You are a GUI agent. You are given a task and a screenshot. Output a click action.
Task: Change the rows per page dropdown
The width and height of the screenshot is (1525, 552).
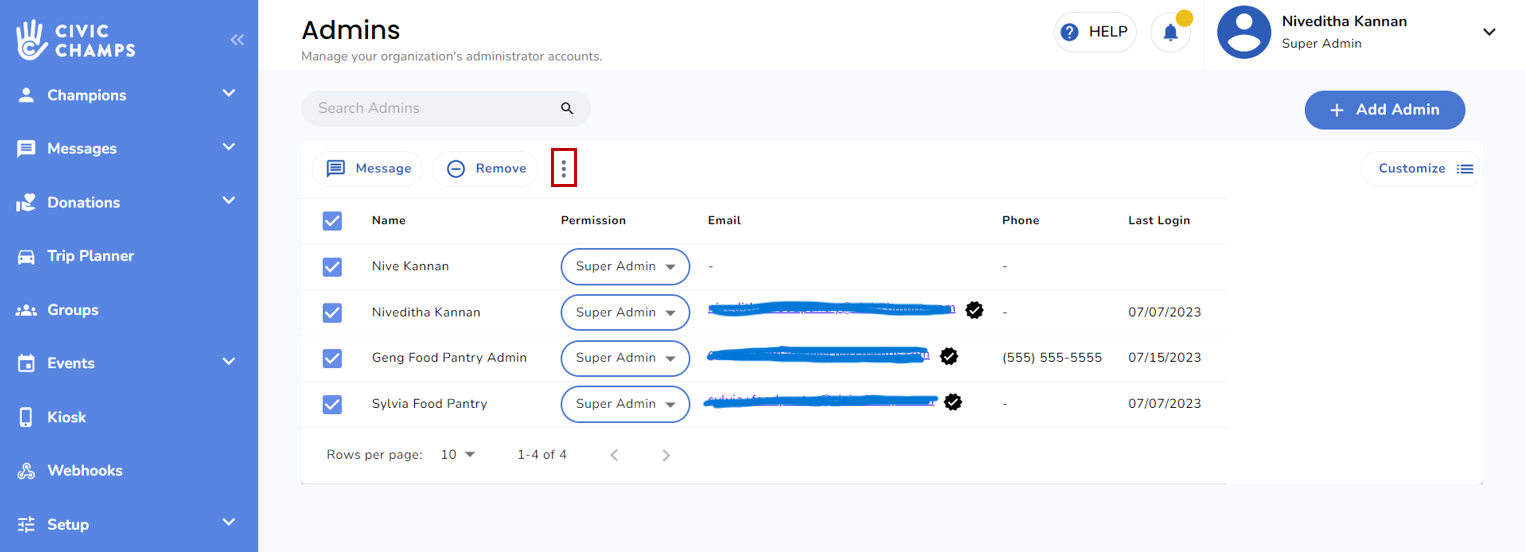458,455
